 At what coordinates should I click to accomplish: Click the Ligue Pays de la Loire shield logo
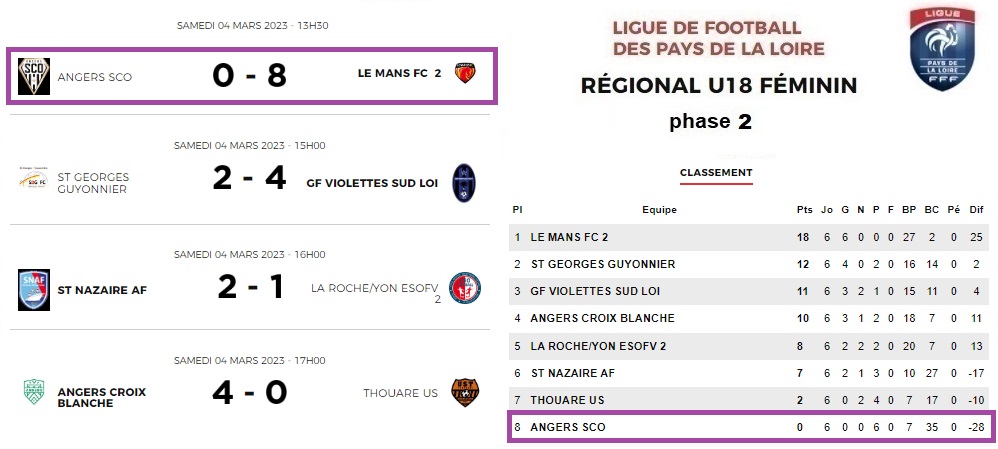943,49
